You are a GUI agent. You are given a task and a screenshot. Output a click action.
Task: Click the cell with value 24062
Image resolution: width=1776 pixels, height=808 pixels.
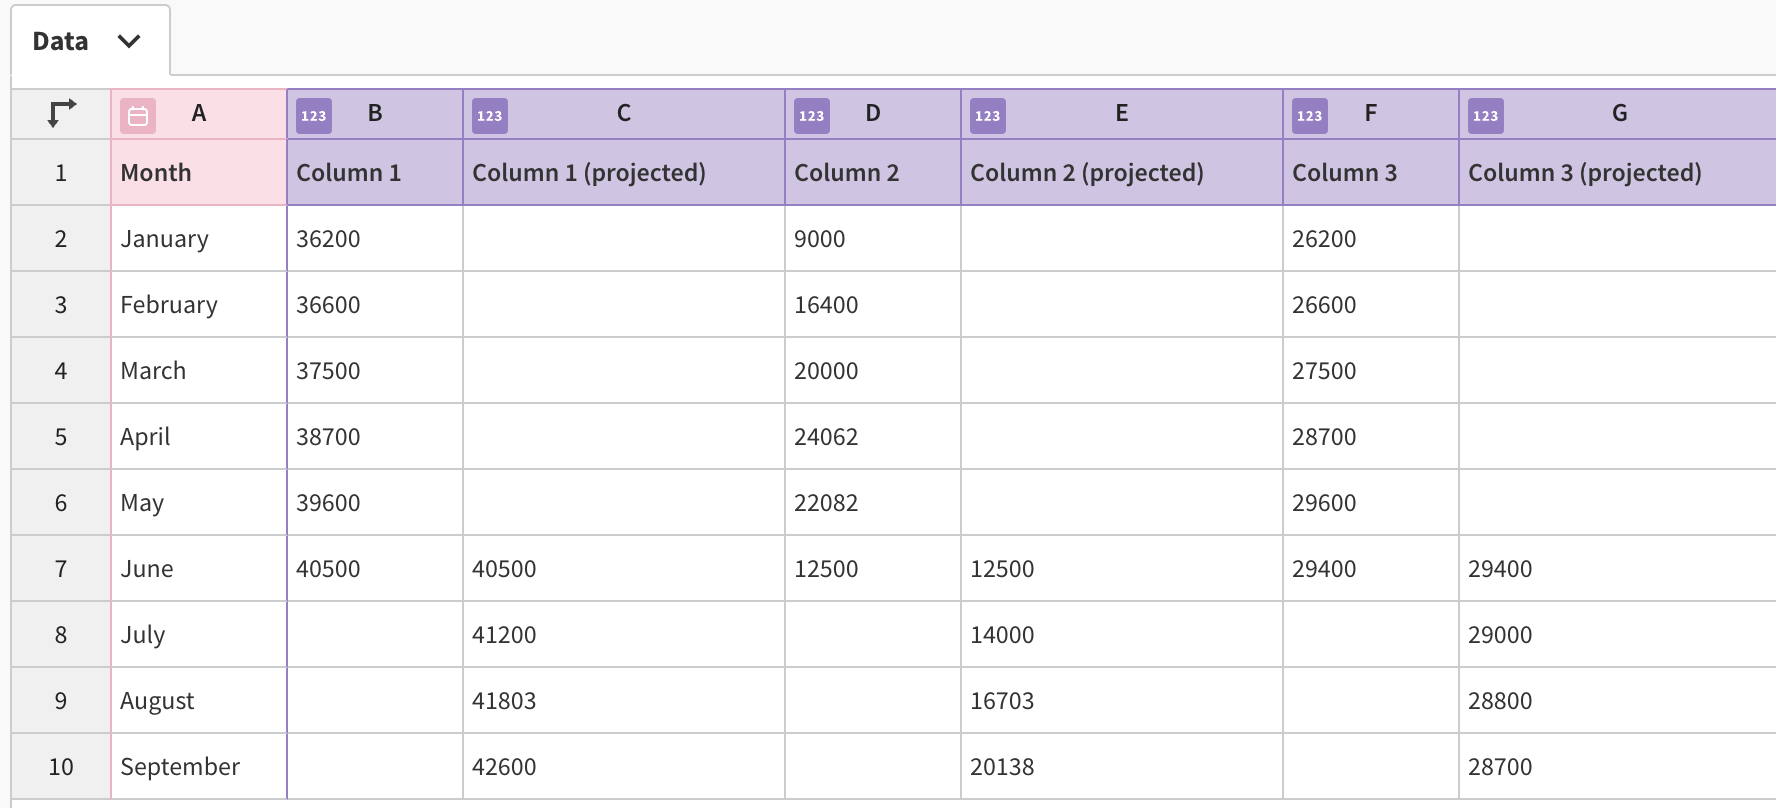pyautogui.click(x=873, y=437)
